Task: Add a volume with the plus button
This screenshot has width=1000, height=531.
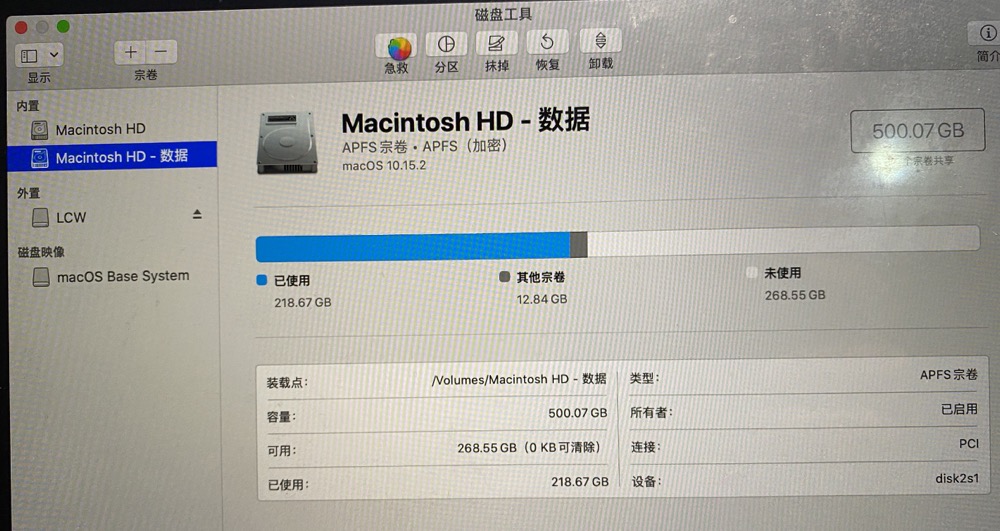Action: click(131, 52)
